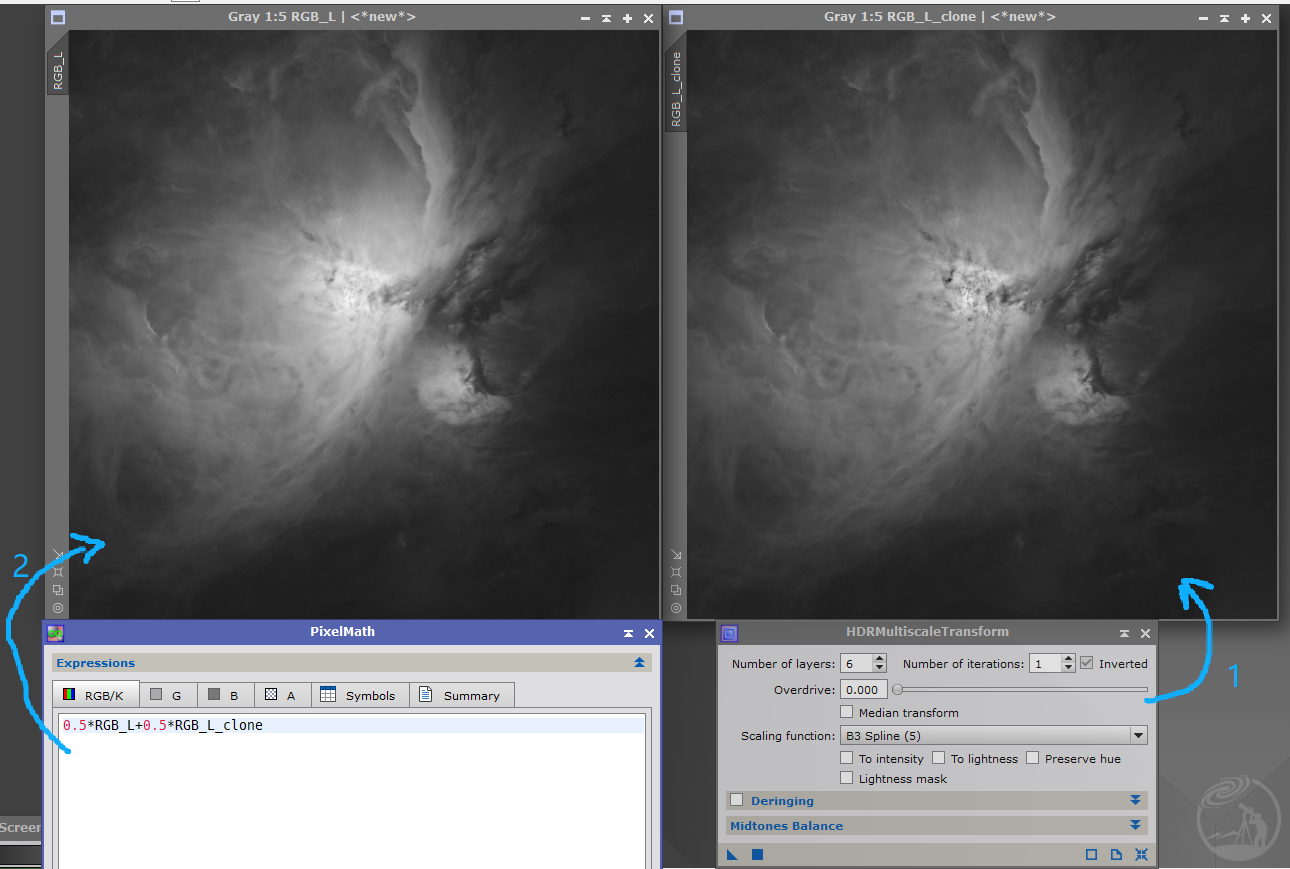Expand the Deringing section
The height and width of the screenshot is (869, 1290).
tap(1135, 801)
